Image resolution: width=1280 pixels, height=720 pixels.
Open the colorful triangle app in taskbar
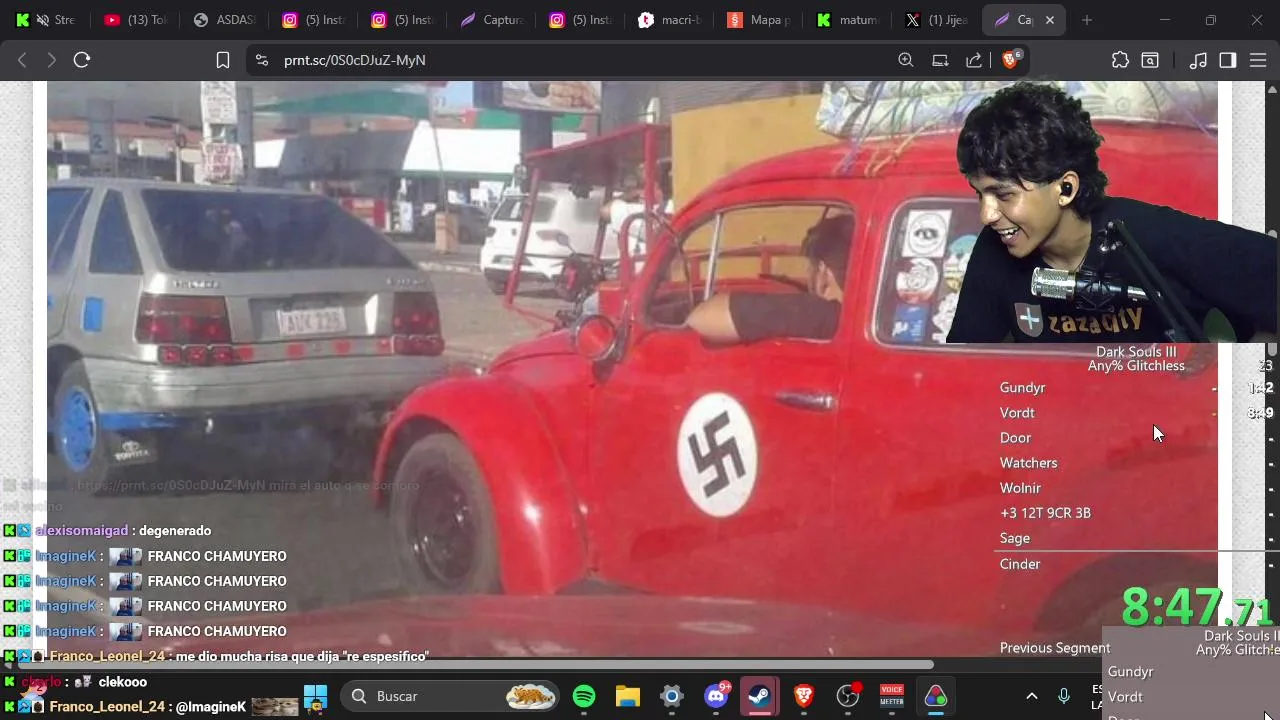click(x=936, y=696)
